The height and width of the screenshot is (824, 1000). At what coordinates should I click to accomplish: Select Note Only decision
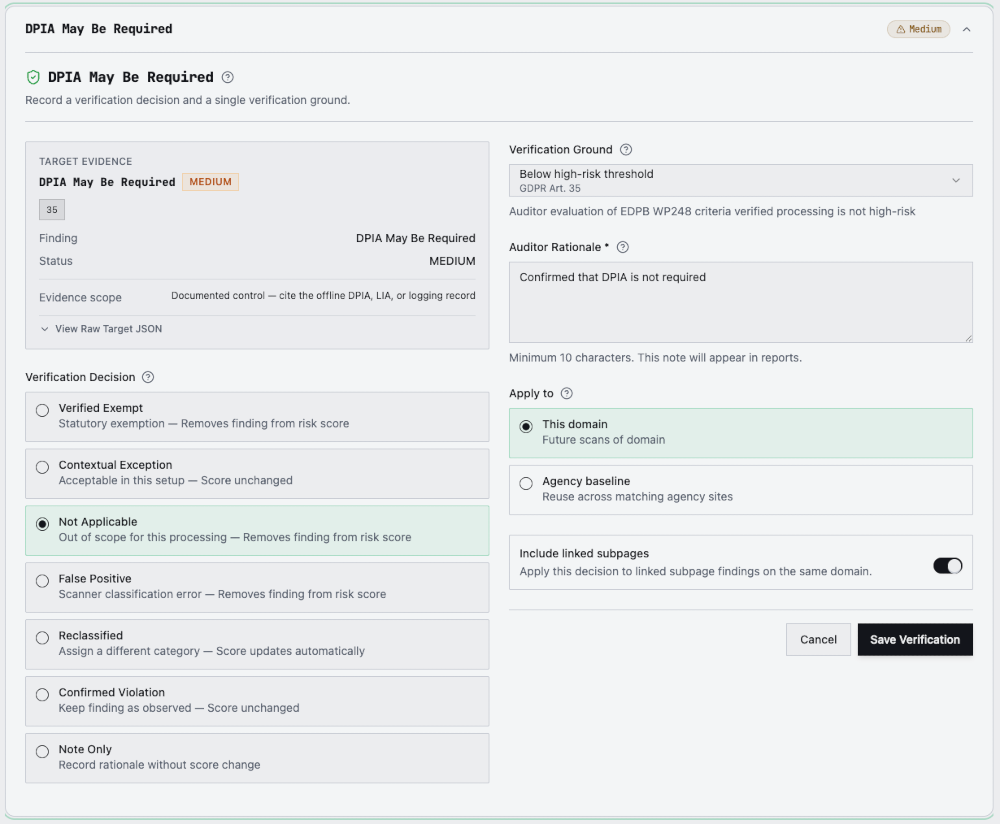[x=257, y=758]
